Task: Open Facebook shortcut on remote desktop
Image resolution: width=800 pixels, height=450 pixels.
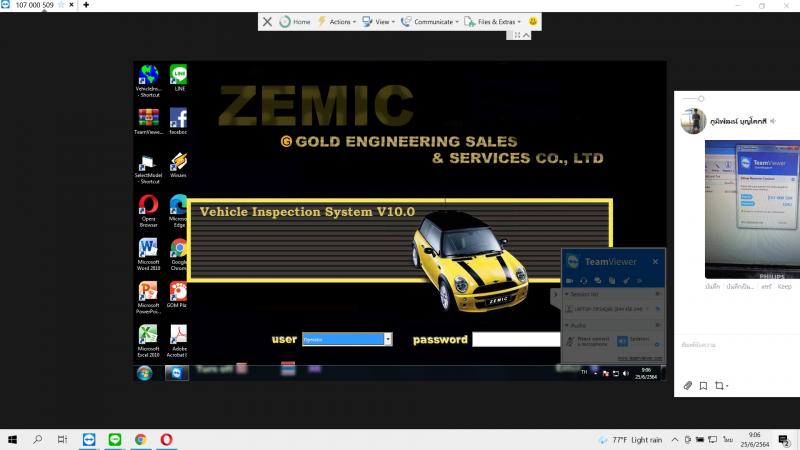Action: (178, 121)
